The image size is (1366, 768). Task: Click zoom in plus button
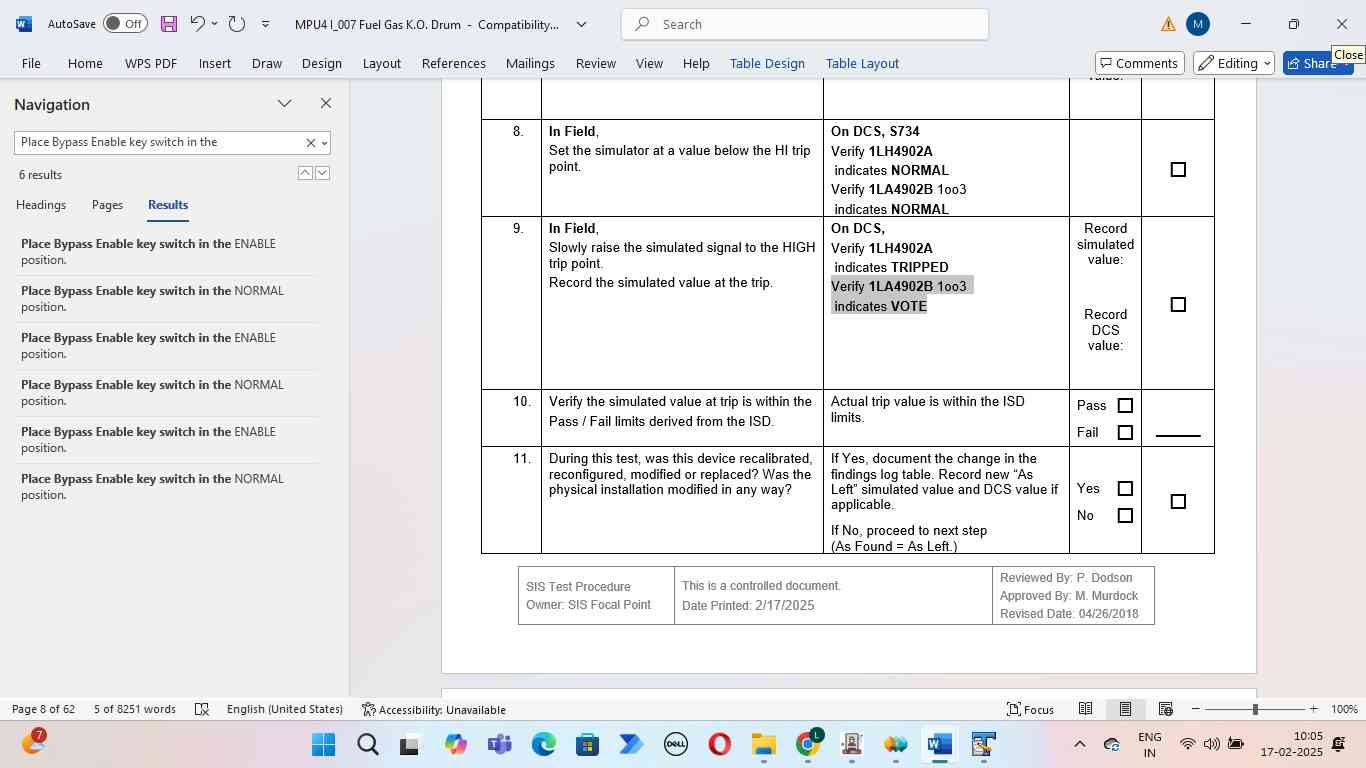(1313, 709)
